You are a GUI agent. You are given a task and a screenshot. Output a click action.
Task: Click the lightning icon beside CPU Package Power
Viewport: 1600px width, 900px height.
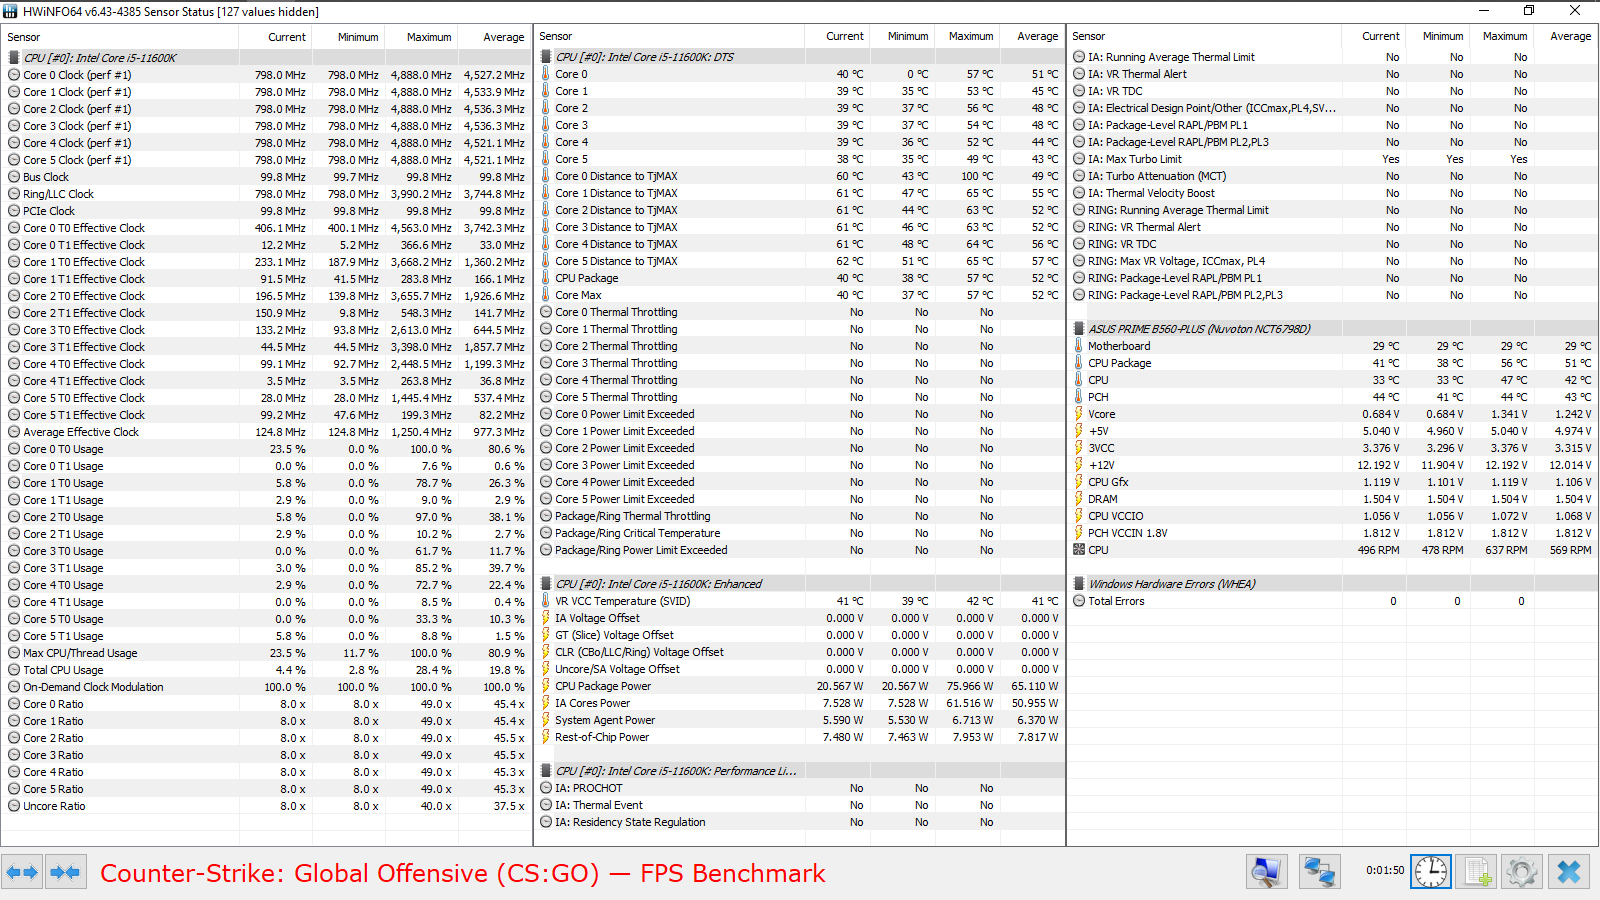(x=546, y=686)
